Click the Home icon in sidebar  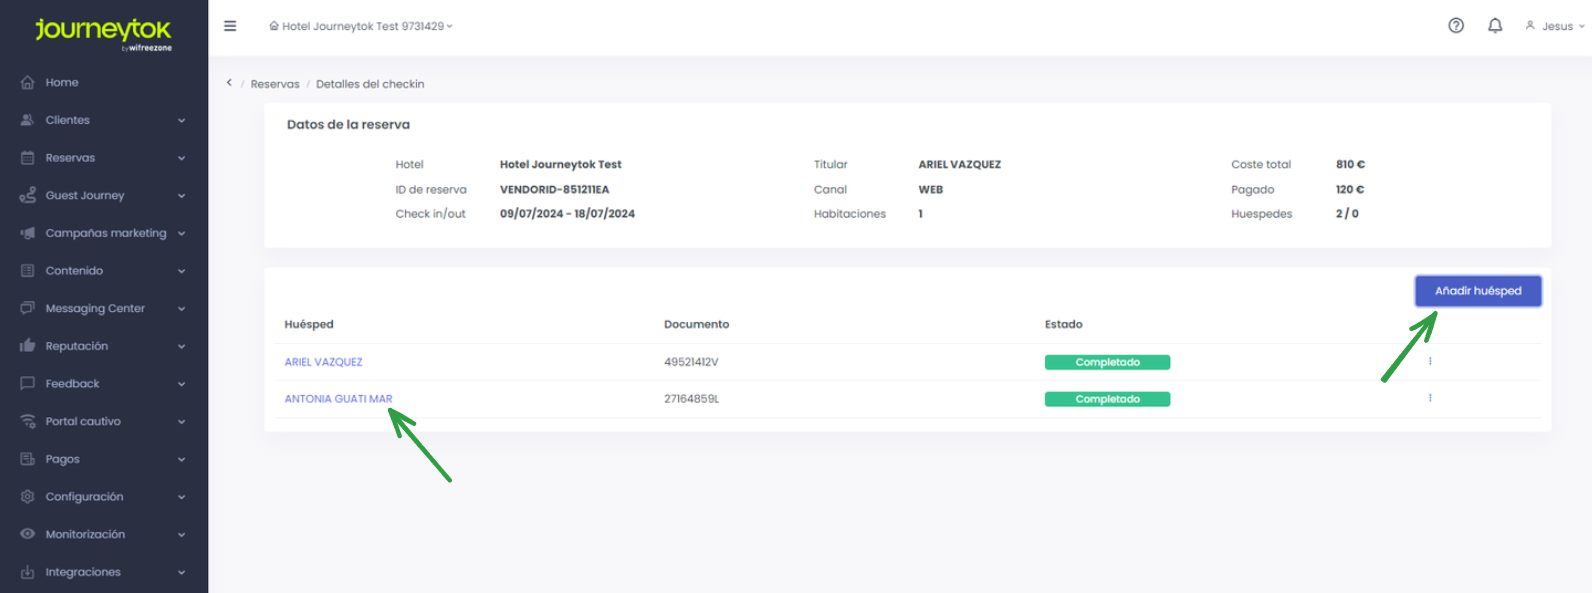28,83
